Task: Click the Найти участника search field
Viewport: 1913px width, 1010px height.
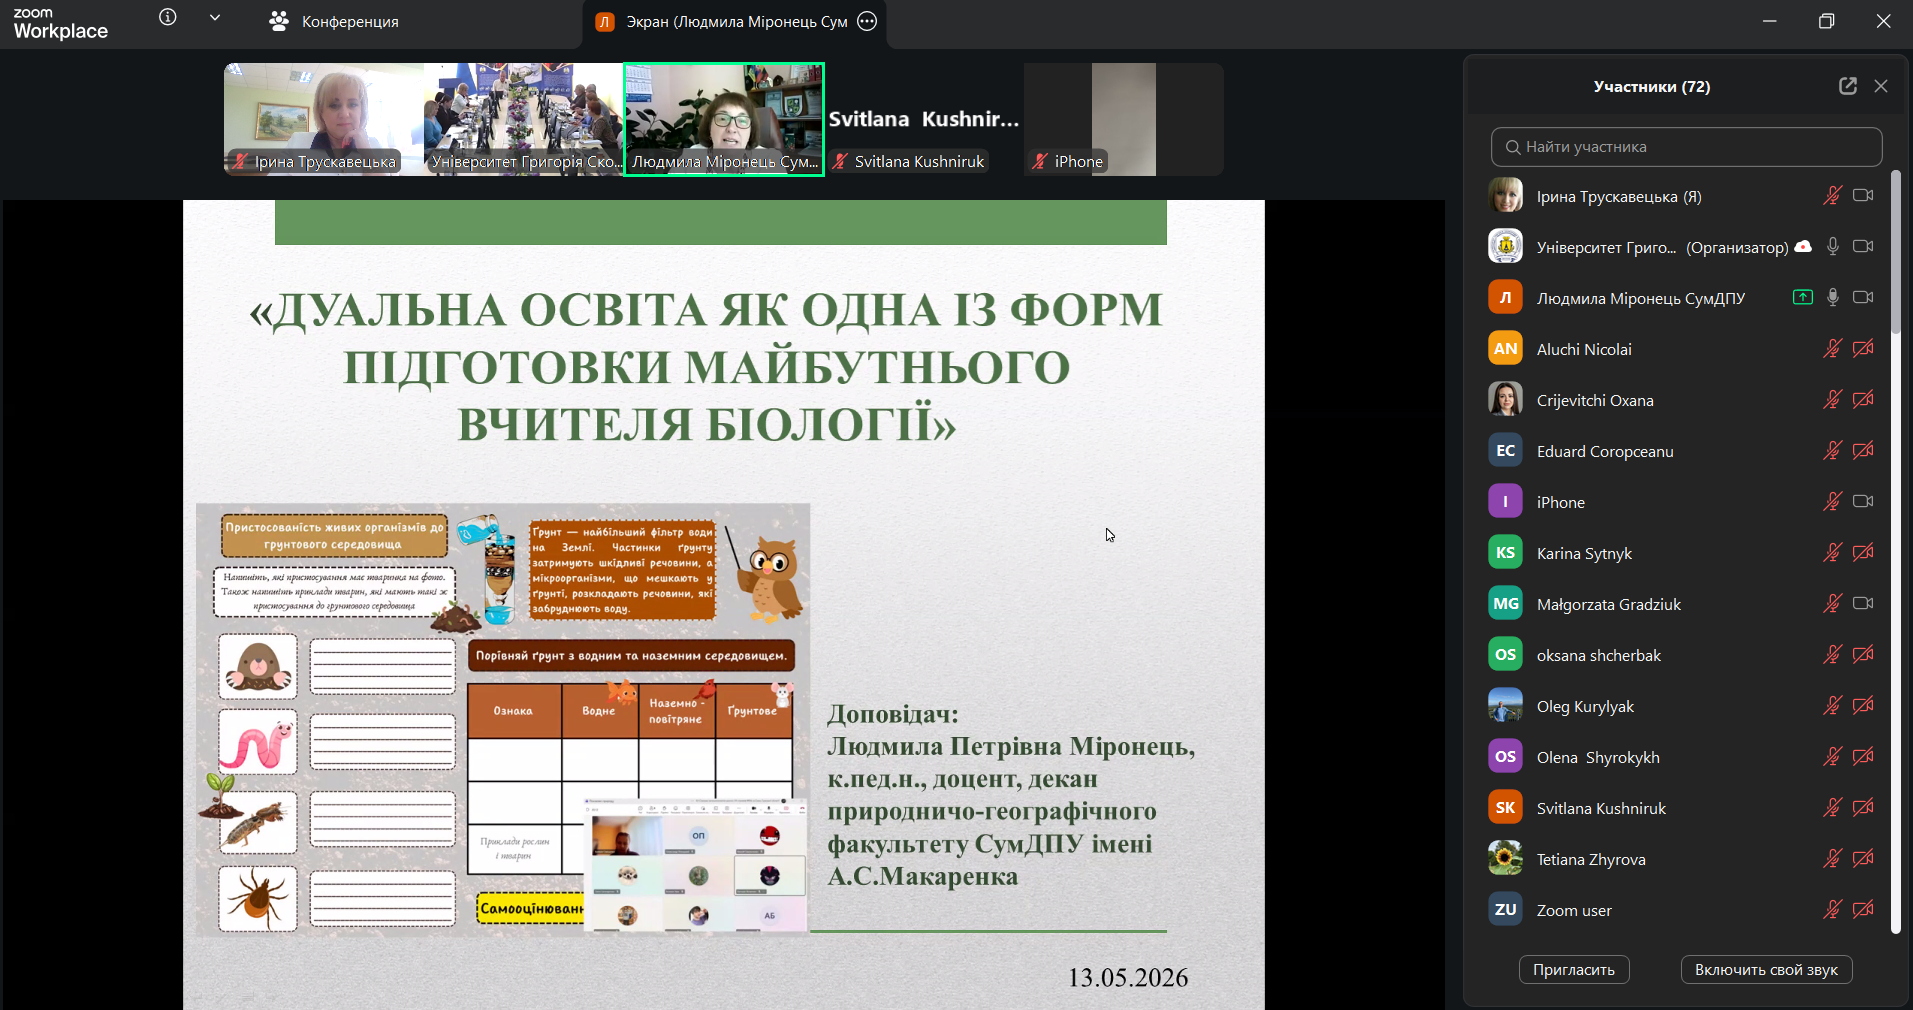Action: pyautogui.click(x=1686, y=147)
